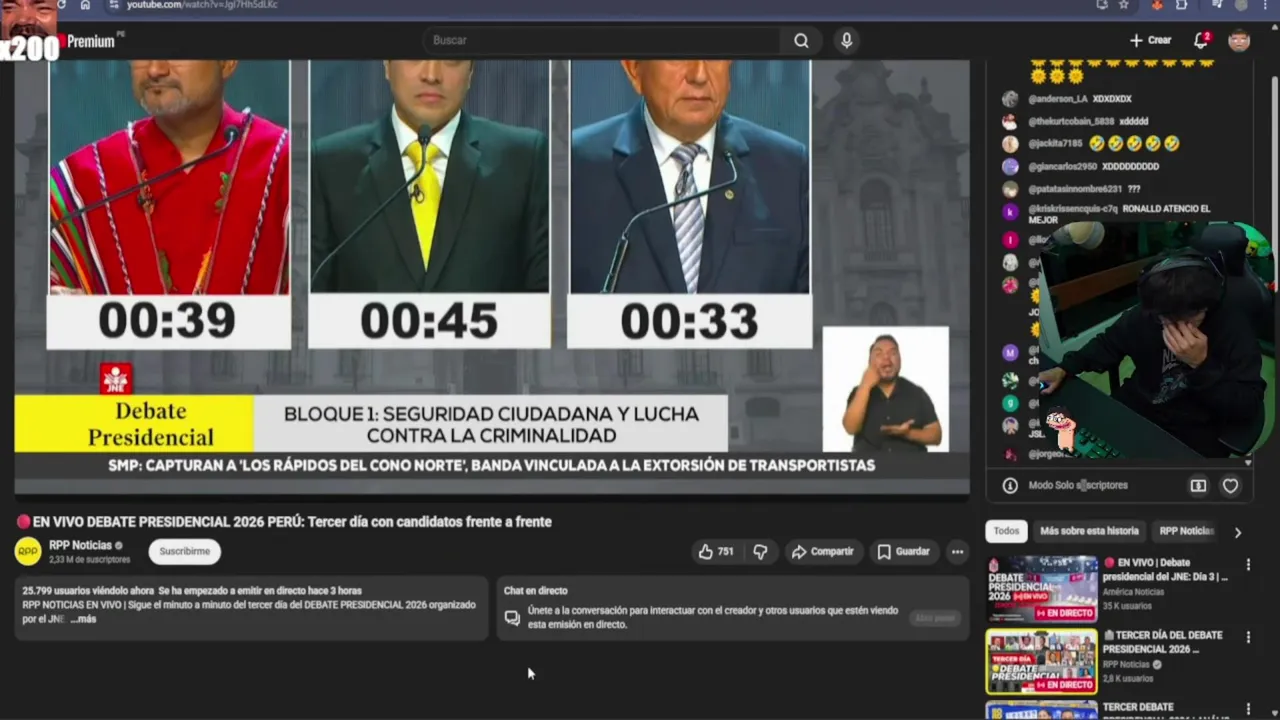Open the info icon beside Modo Solo suscriptores
This screenshot has width=1280, height=720.
point(1010,485)
